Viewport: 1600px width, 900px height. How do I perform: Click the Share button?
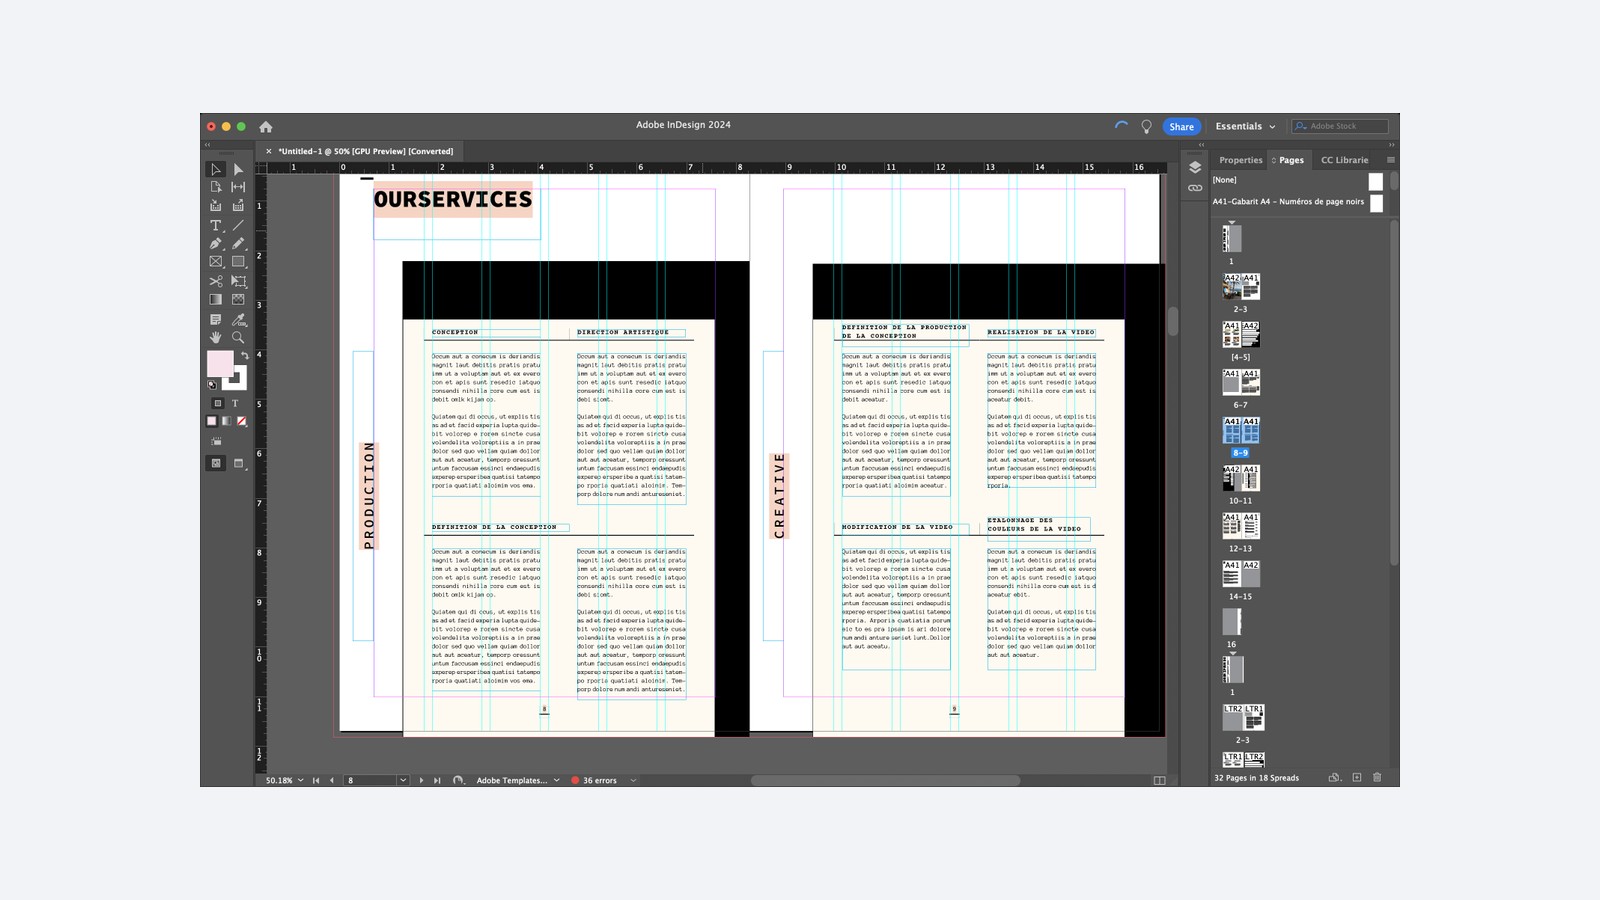1181,127
